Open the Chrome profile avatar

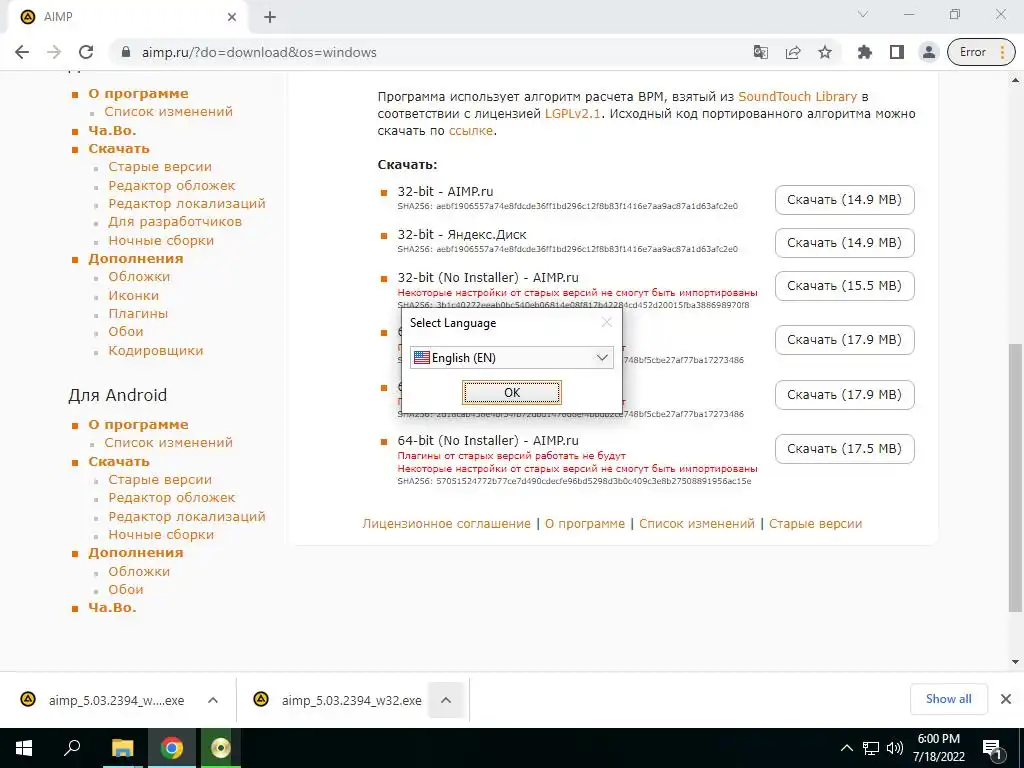929,52
